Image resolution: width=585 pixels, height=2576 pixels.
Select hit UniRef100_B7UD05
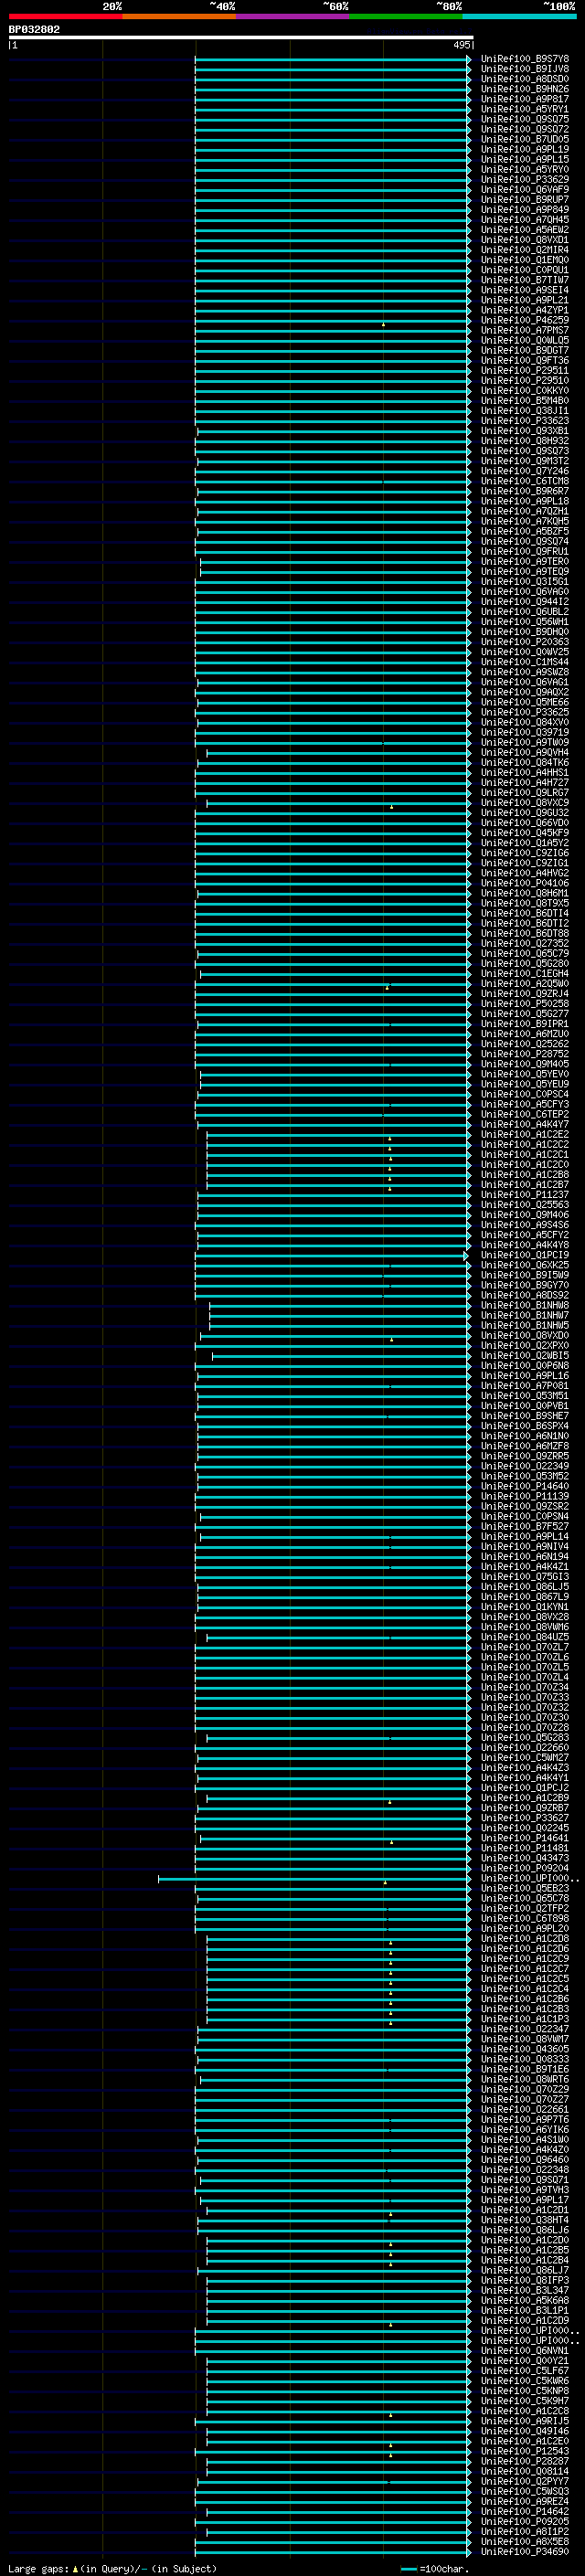click(x=525, y=139)
